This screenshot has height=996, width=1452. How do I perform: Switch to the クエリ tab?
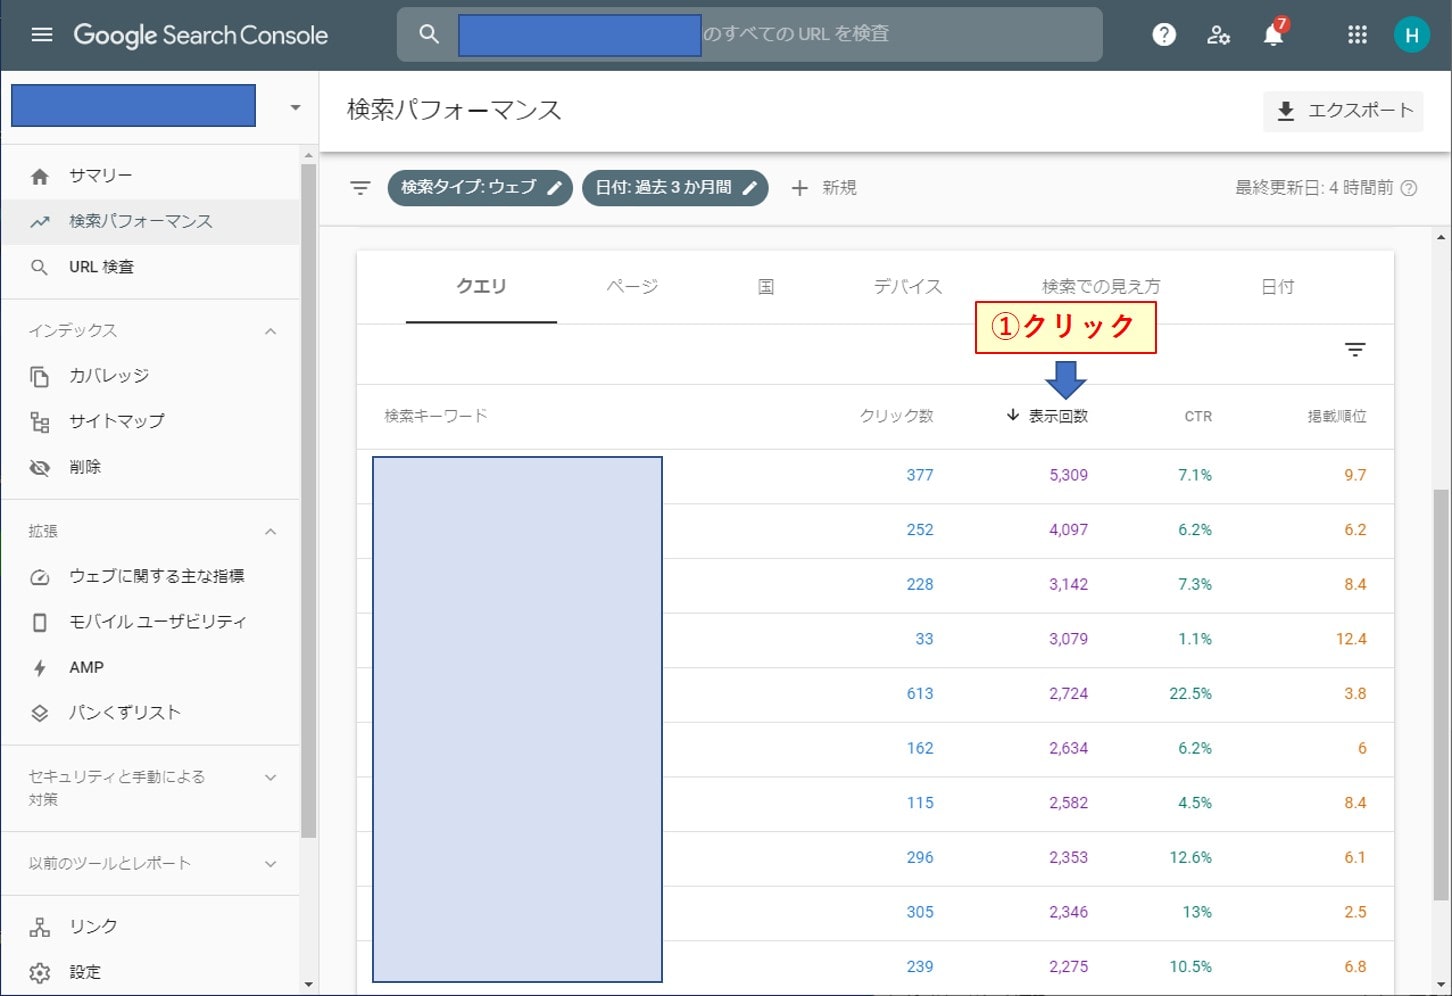(481, 287)
